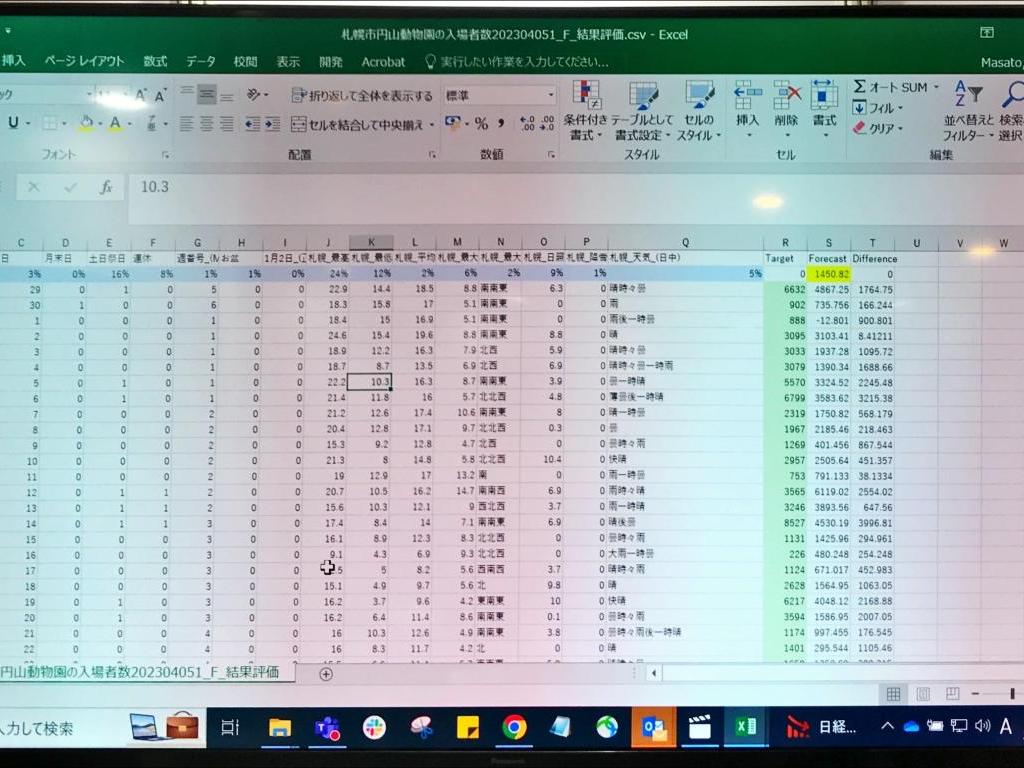Toggle underline formatting

tap(13, 123)
